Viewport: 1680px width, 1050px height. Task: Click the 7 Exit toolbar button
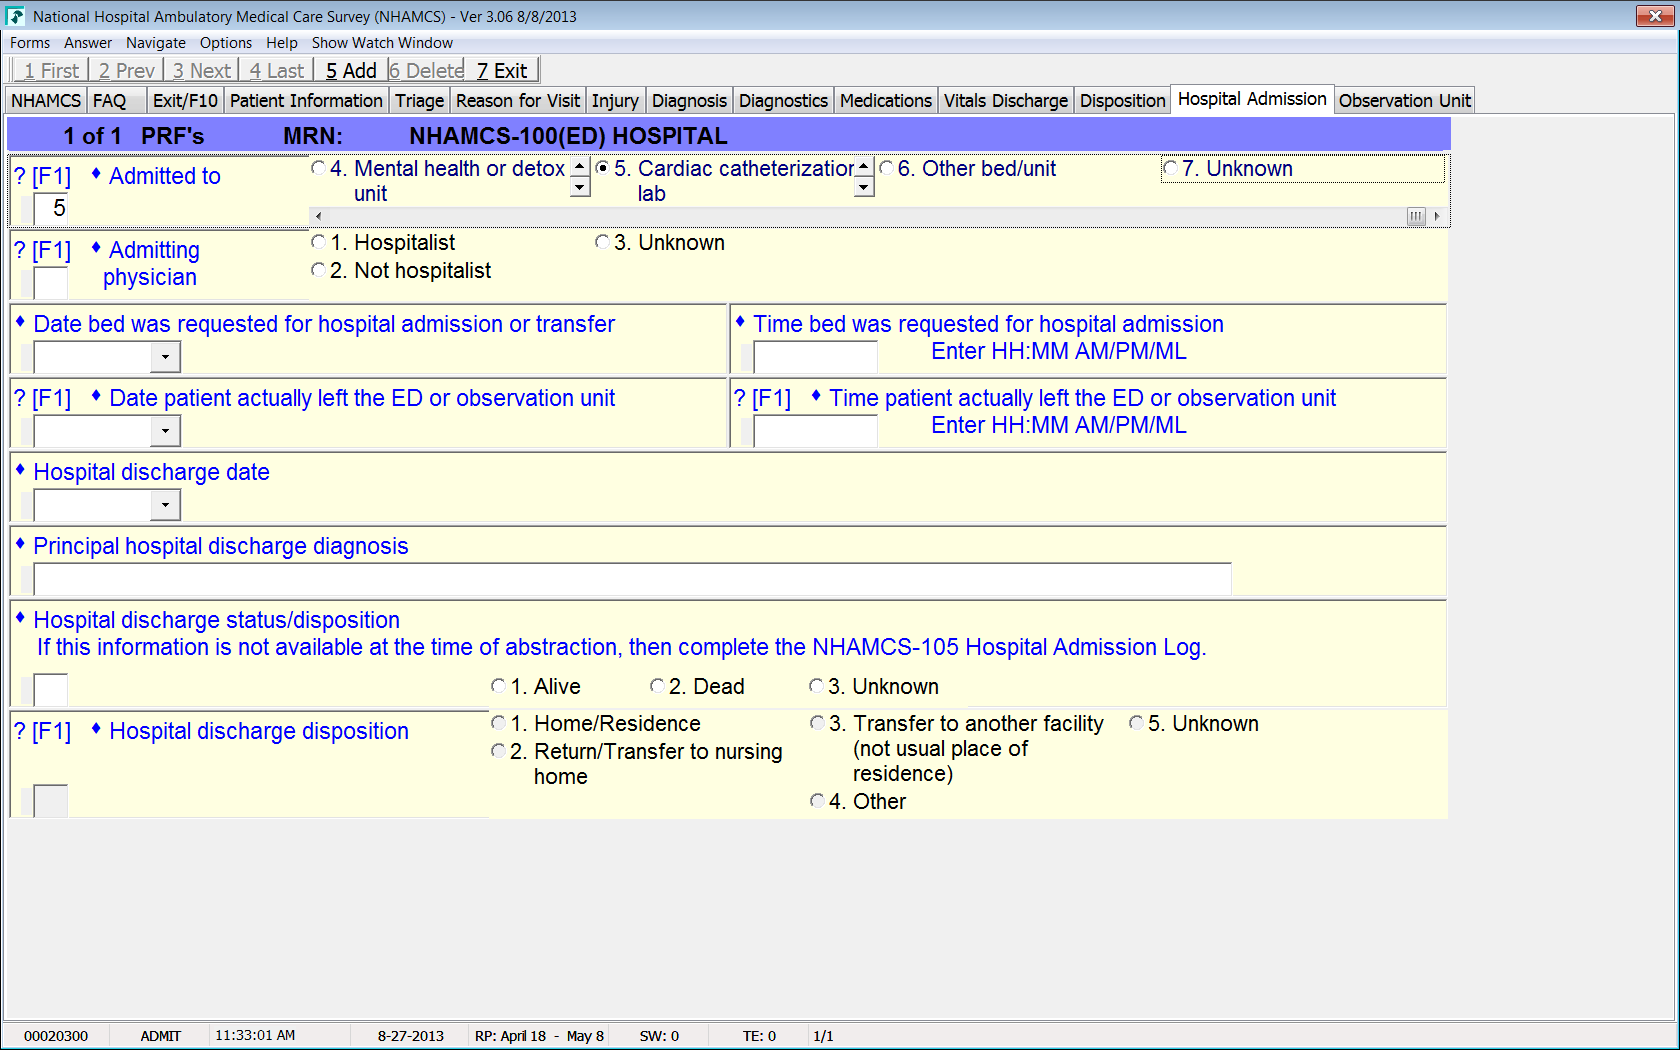[x=502, y=71]
